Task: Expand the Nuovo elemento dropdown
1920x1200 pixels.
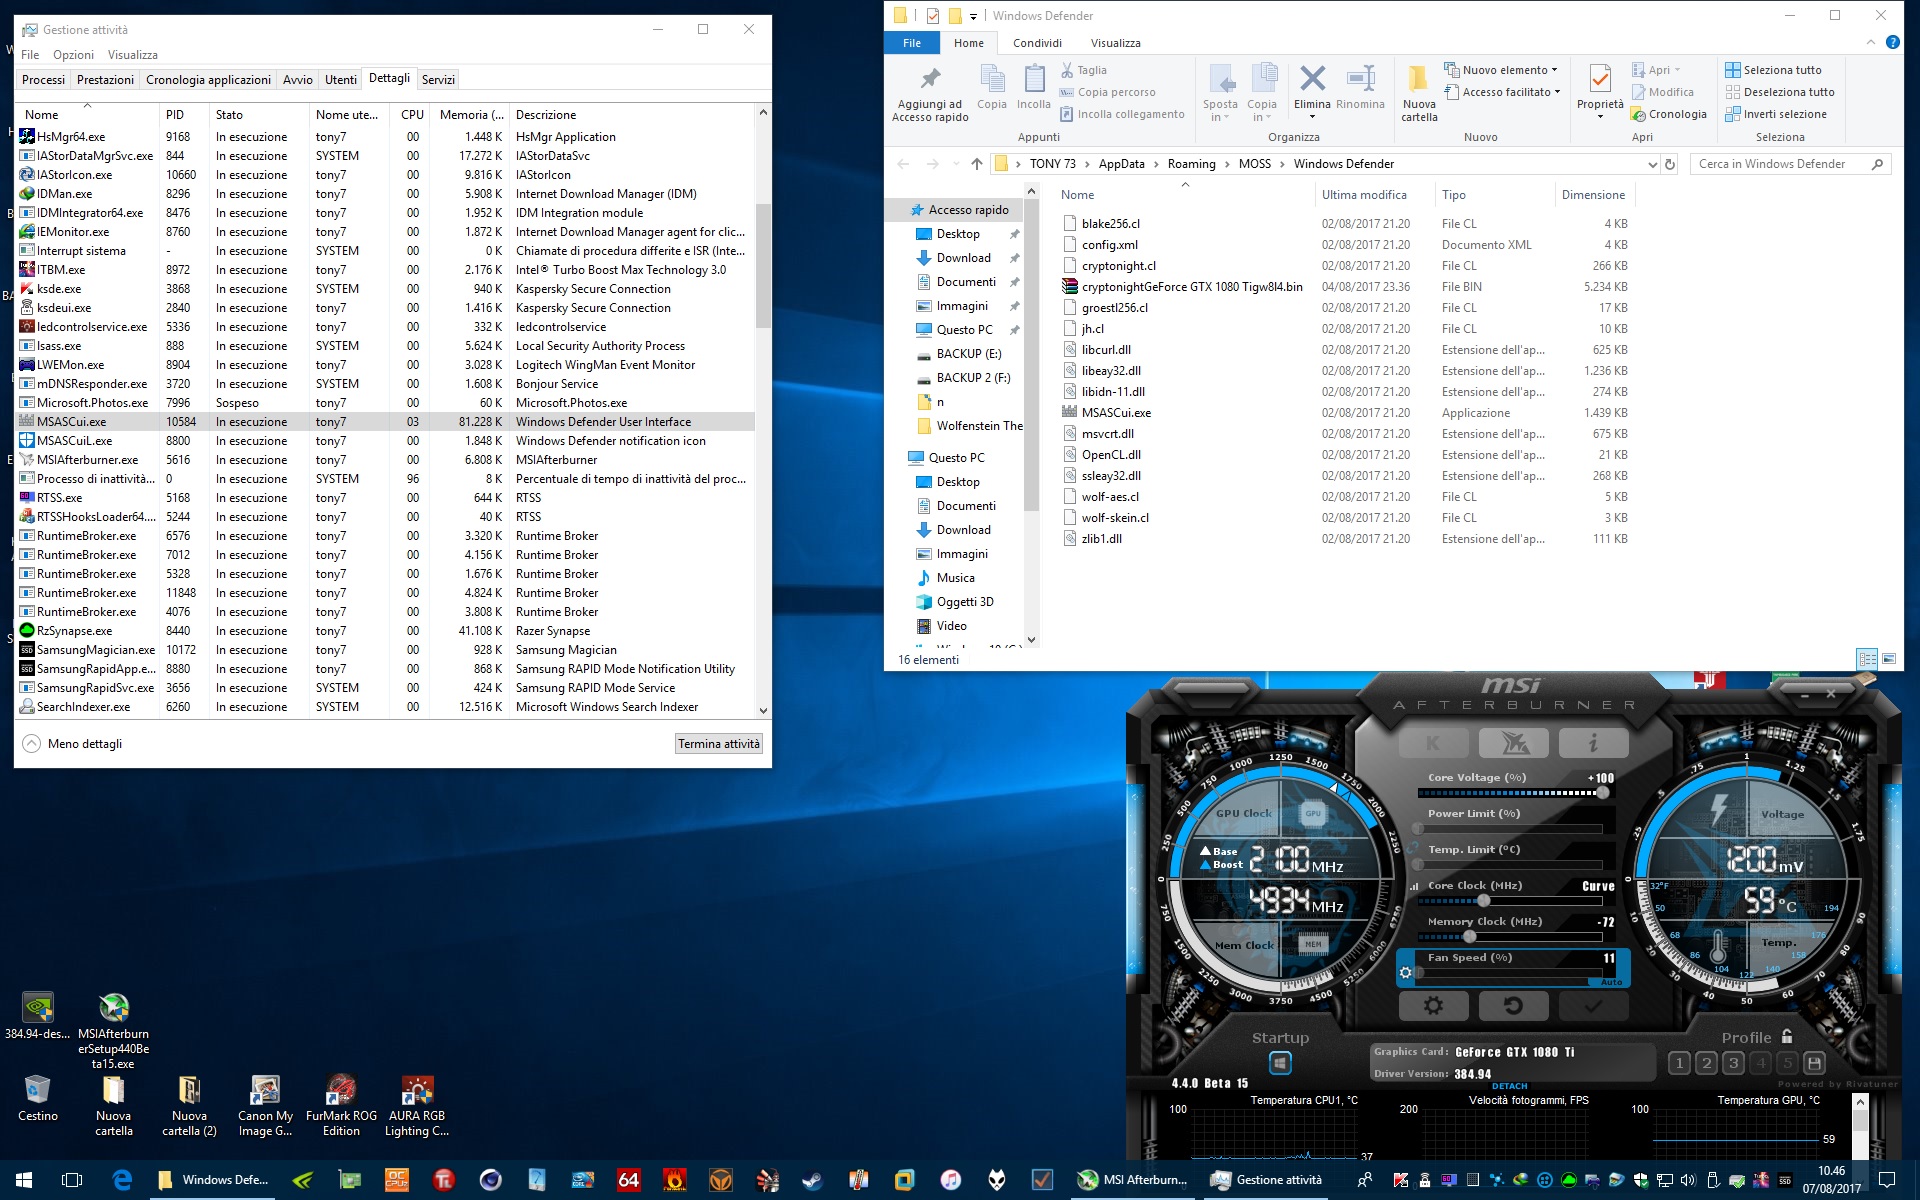Action: pos(1501,70)
